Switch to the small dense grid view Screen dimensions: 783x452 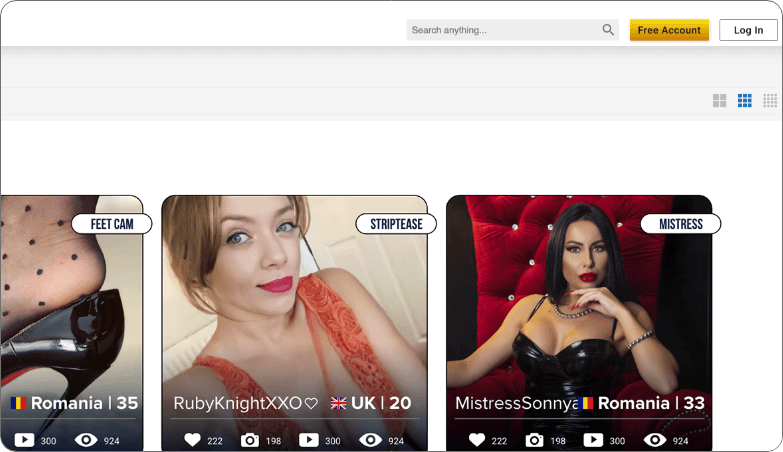[770, 101]
